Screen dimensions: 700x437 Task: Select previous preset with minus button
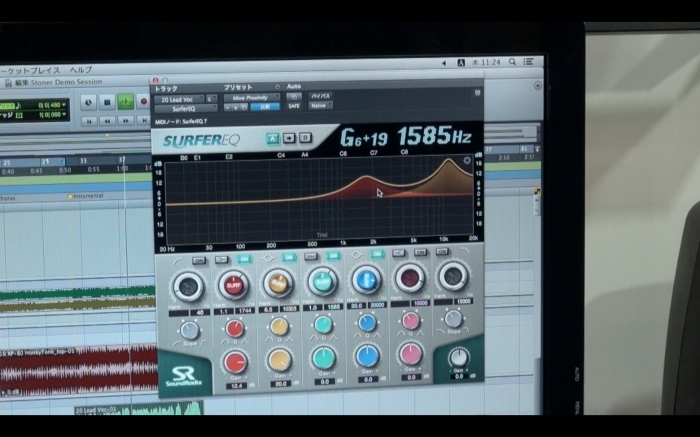coord(228,108)
